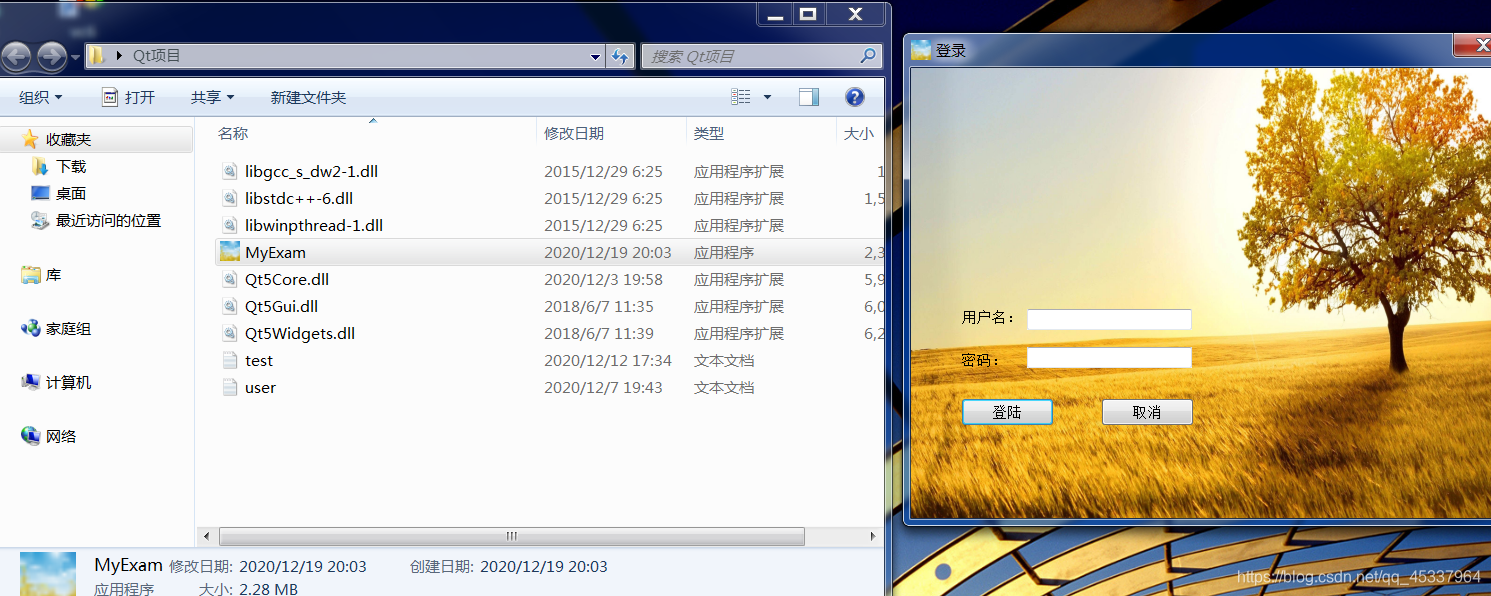Click the 文本文档 type of user file
The image size is (1491, 596).
pyautogui.click(x=724, y=388)
